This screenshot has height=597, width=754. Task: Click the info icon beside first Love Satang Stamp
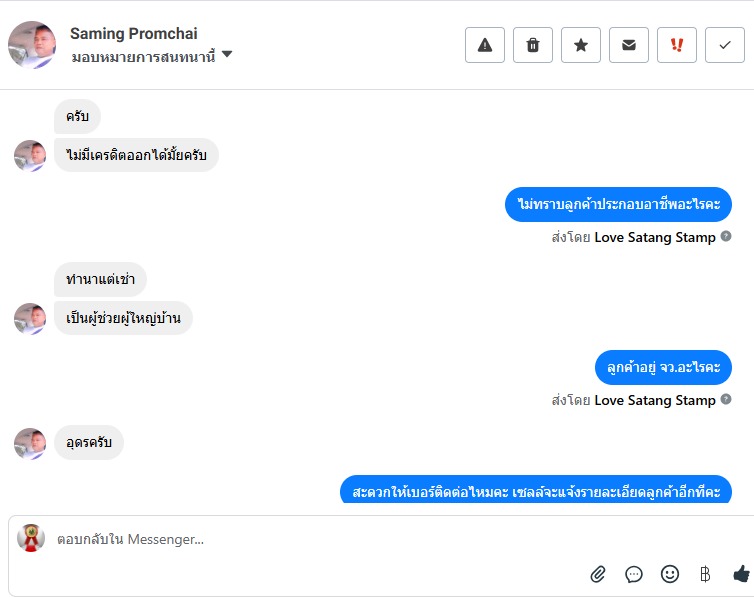[726, 237]
